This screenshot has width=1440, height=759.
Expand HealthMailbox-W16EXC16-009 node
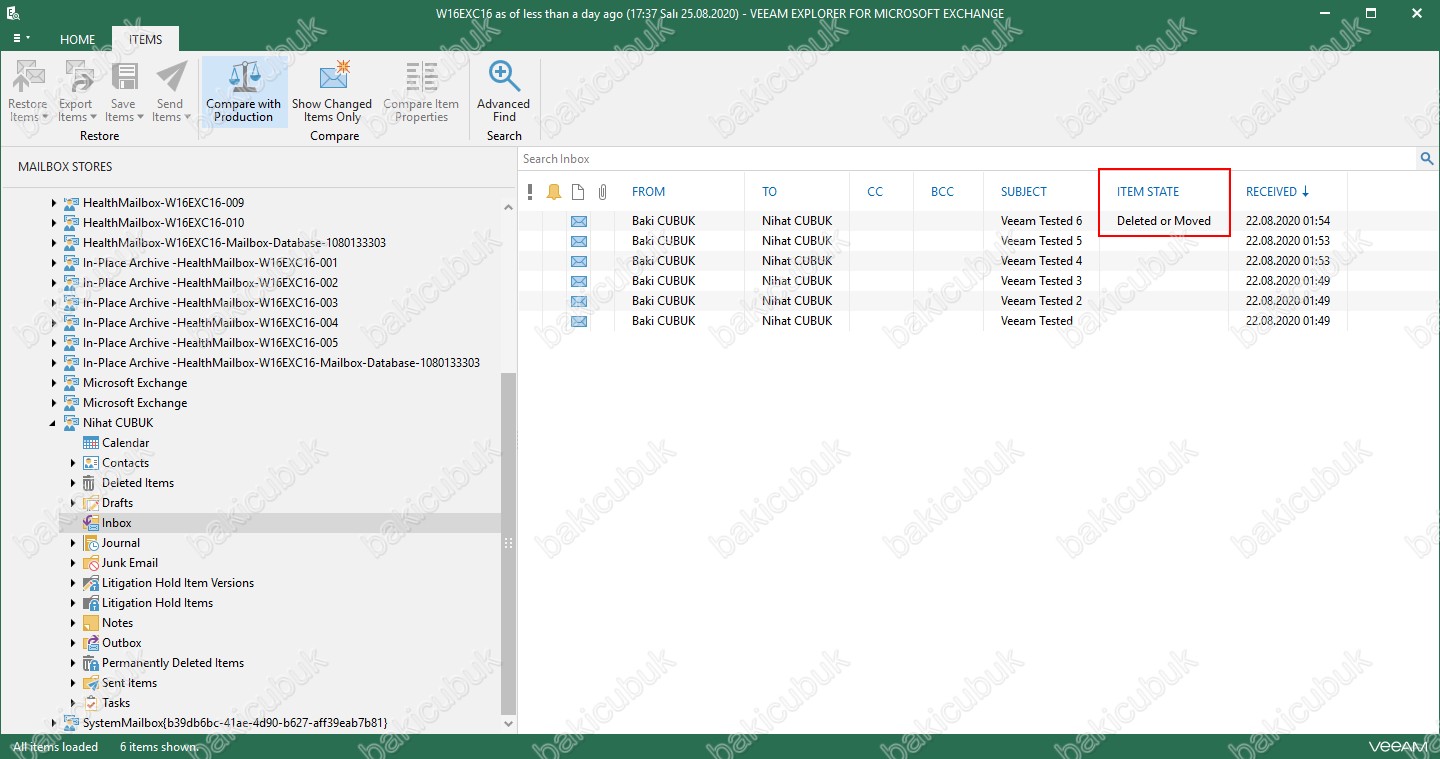[x=54, y=203]
